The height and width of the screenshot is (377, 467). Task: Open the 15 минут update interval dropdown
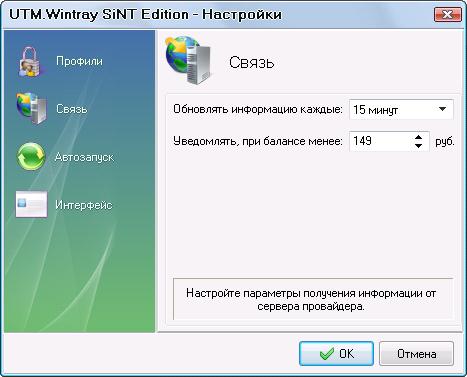pyautogui.click(x=401, y=109)
